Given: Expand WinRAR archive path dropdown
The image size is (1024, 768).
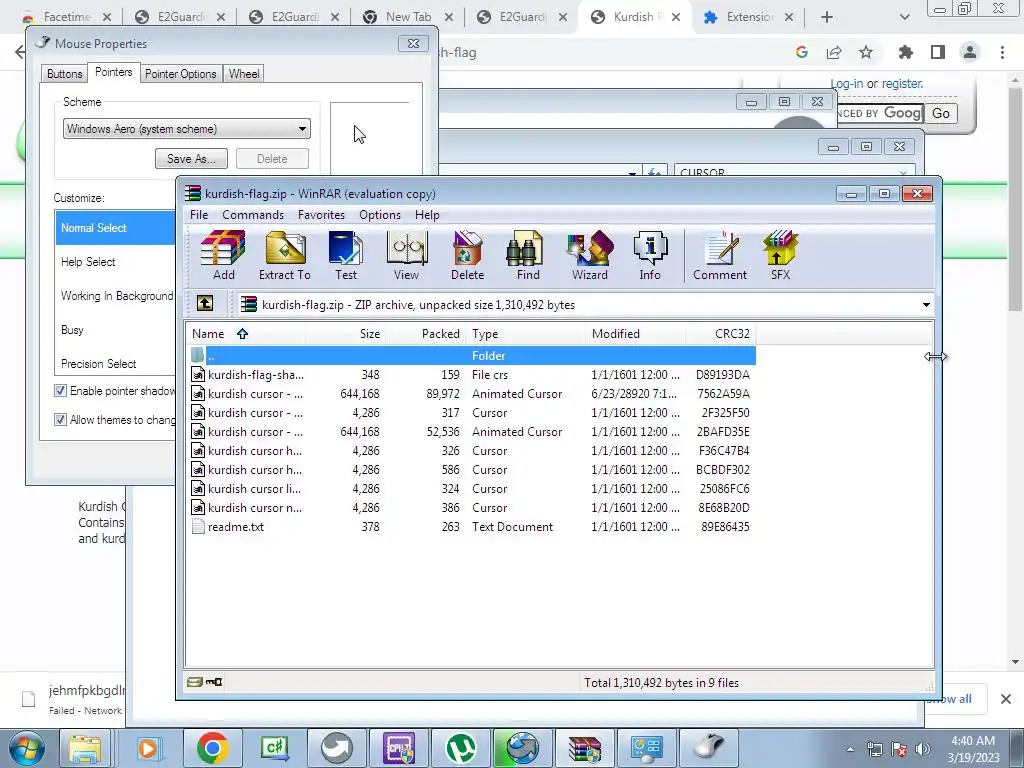Looking at the screenshot, I should tap(926, 304).
